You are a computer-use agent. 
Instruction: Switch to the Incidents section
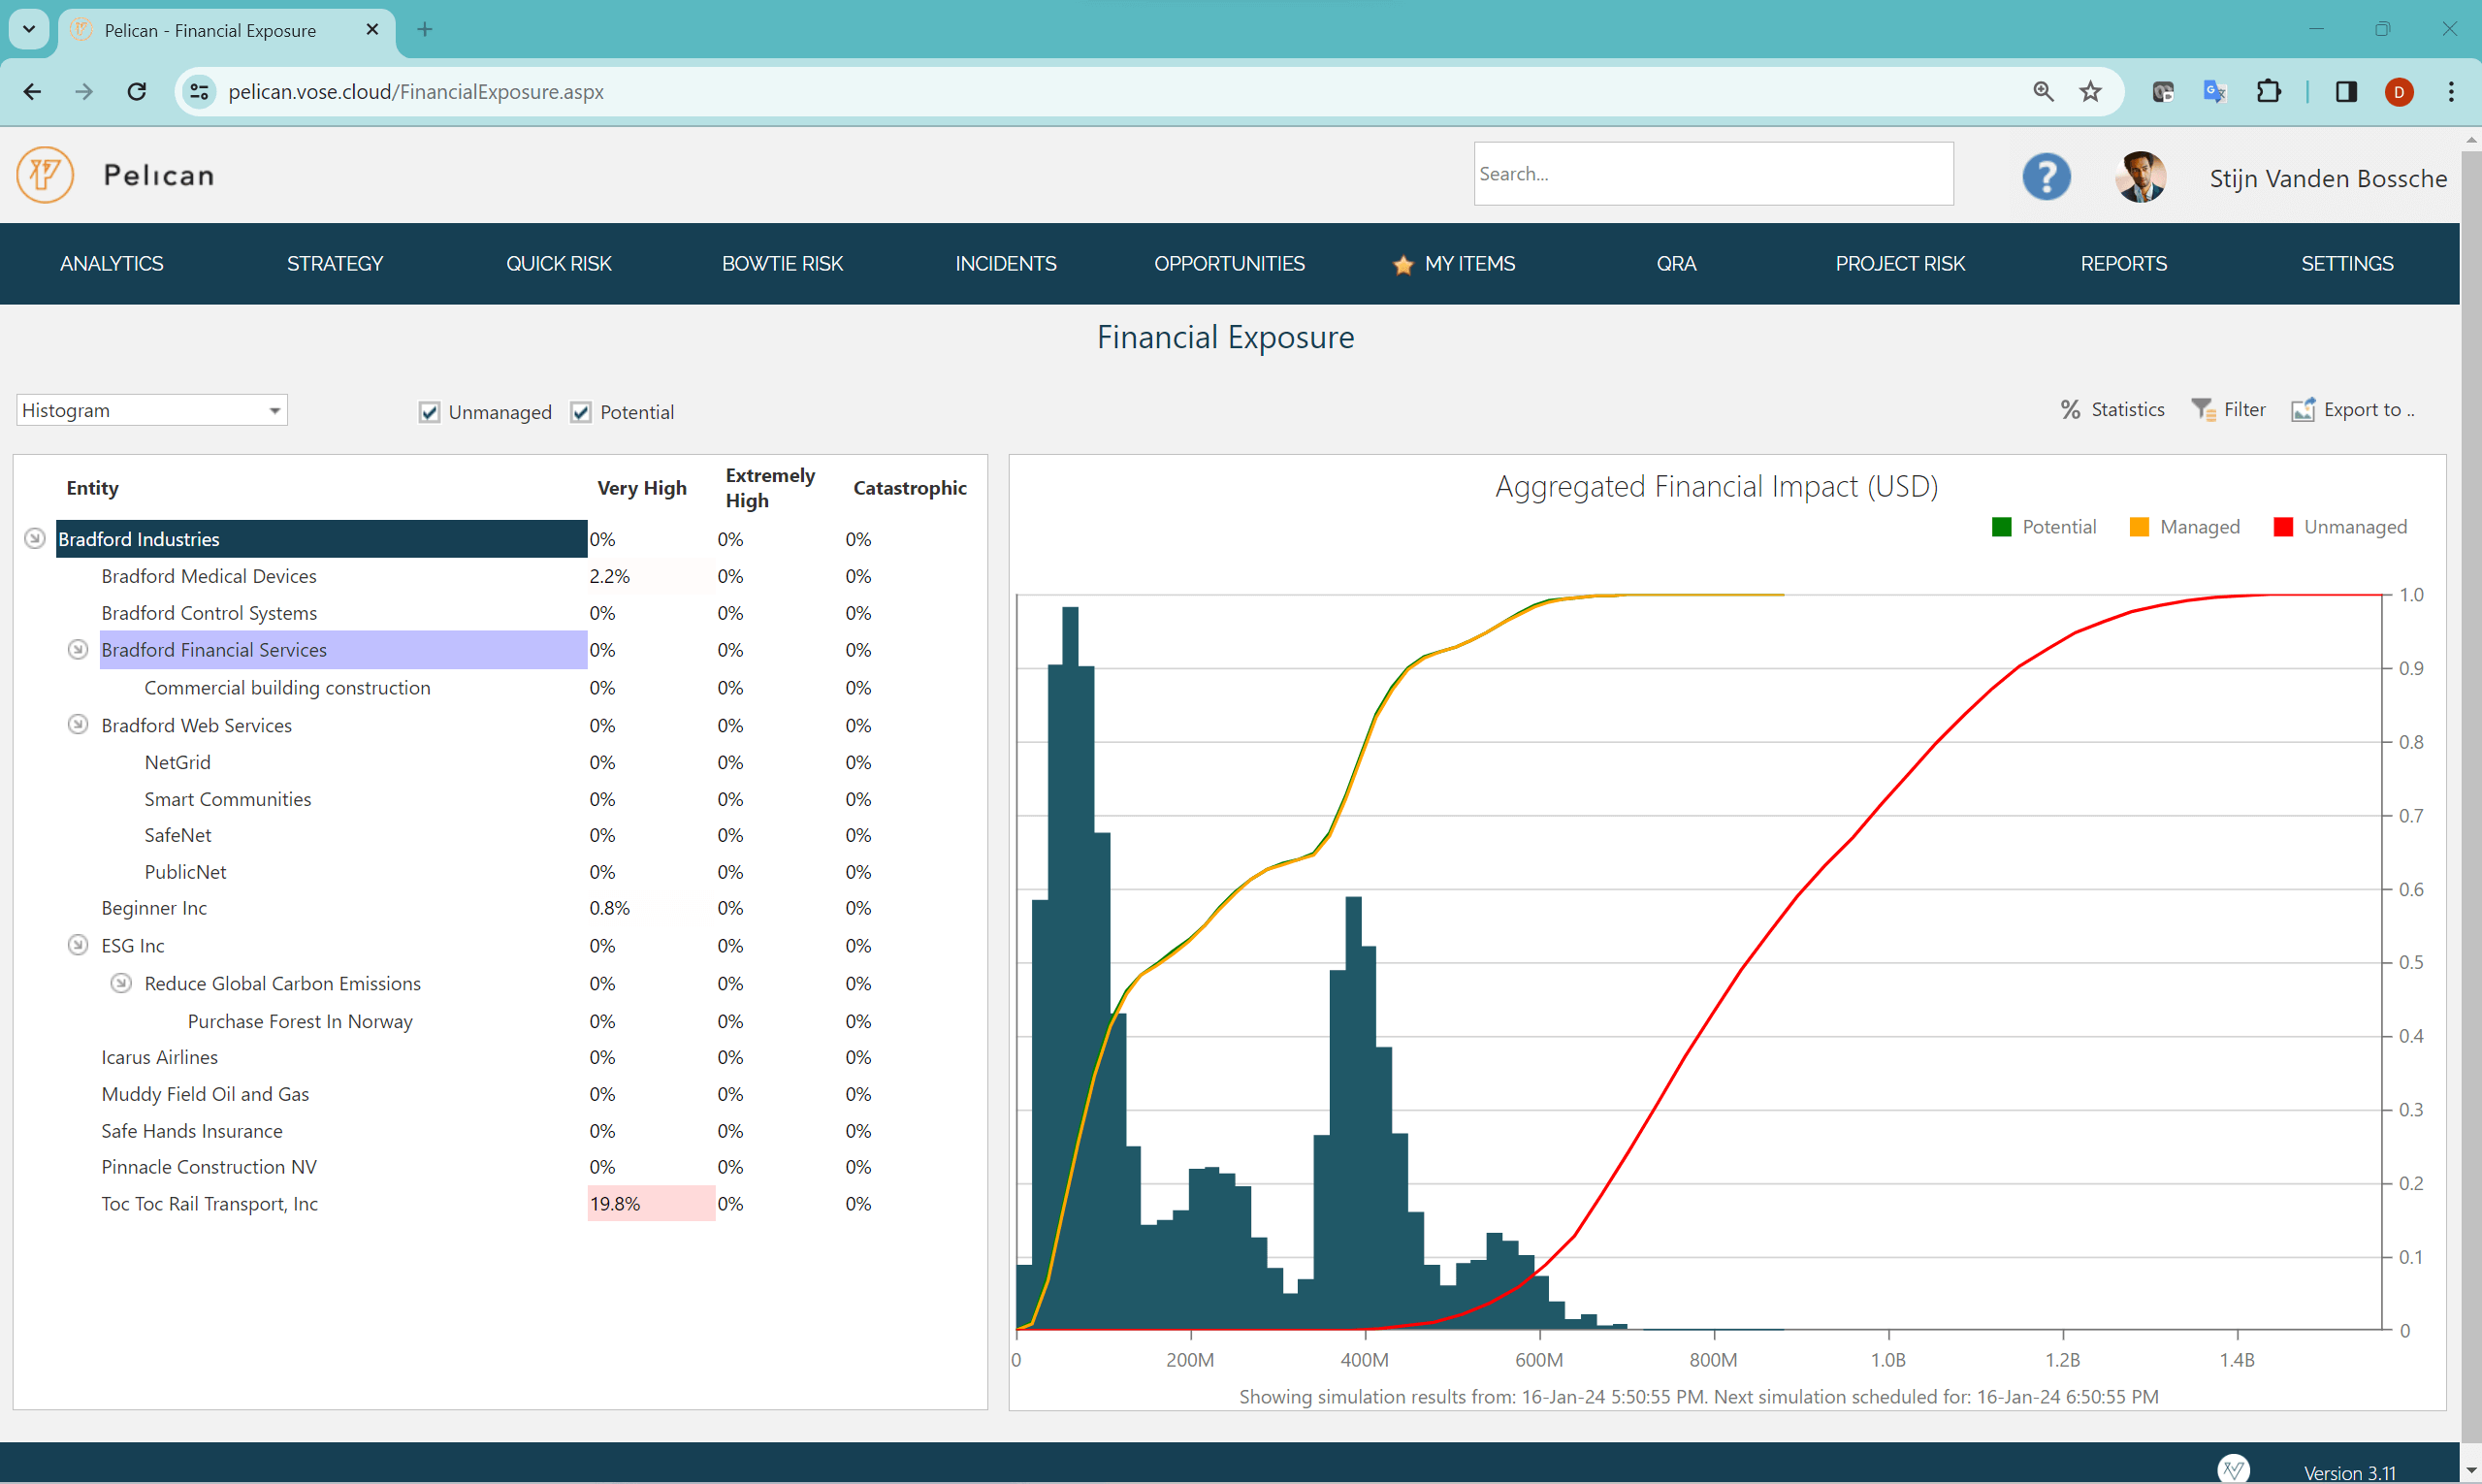(1006, 264)
